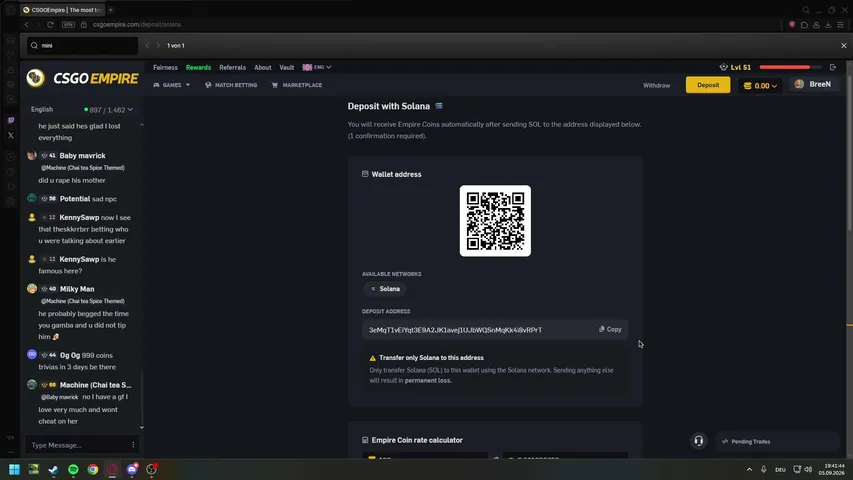Click the Type Message chat input
The image size is (853, 480).
pyautogui.click(x=76, y=445)
